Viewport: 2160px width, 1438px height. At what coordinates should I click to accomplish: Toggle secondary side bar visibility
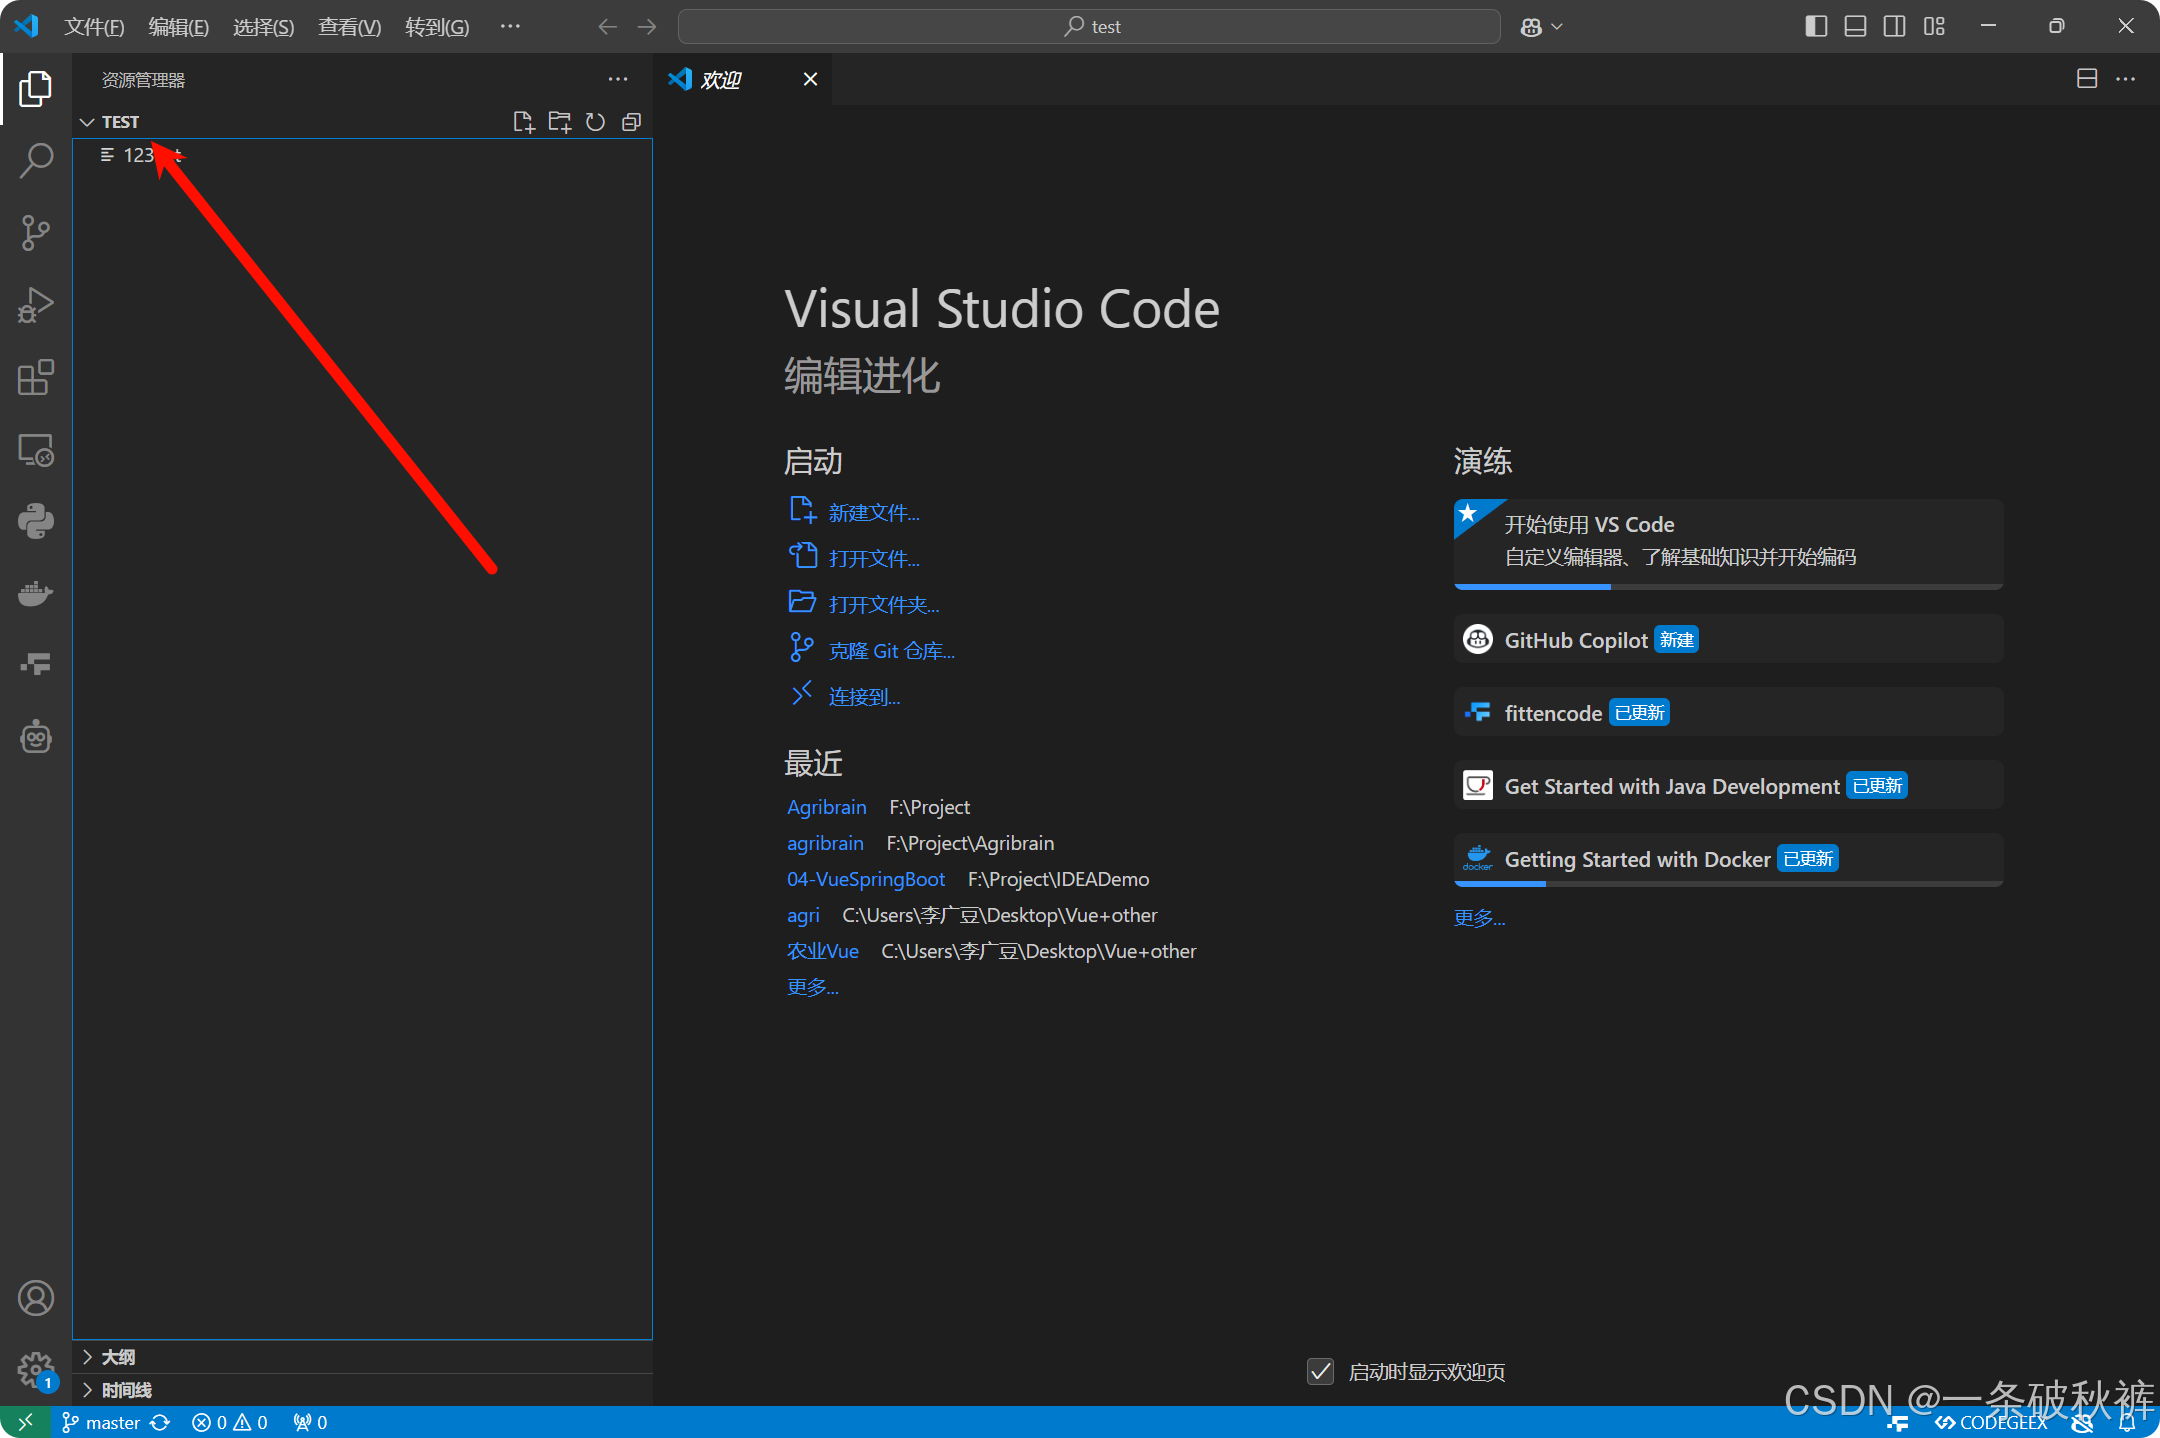coord(1894,26)
